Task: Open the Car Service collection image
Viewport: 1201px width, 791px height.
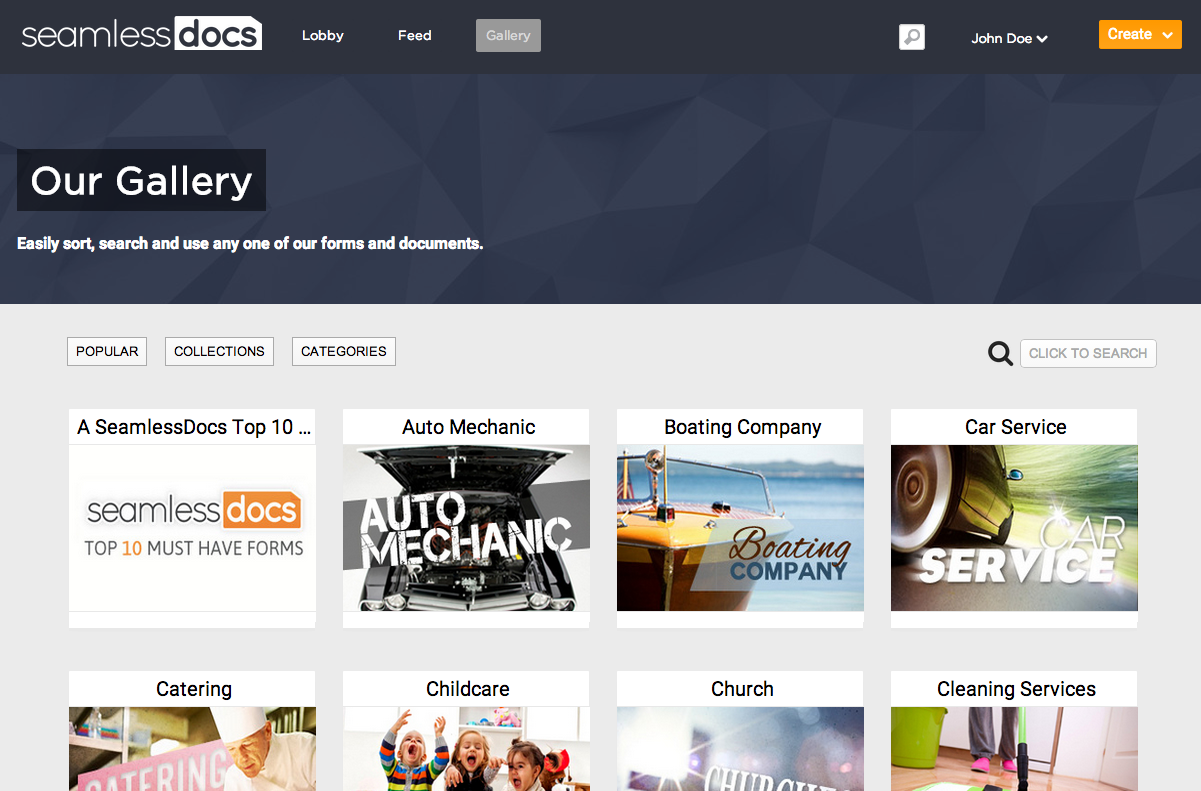Action: (1014, 528)
